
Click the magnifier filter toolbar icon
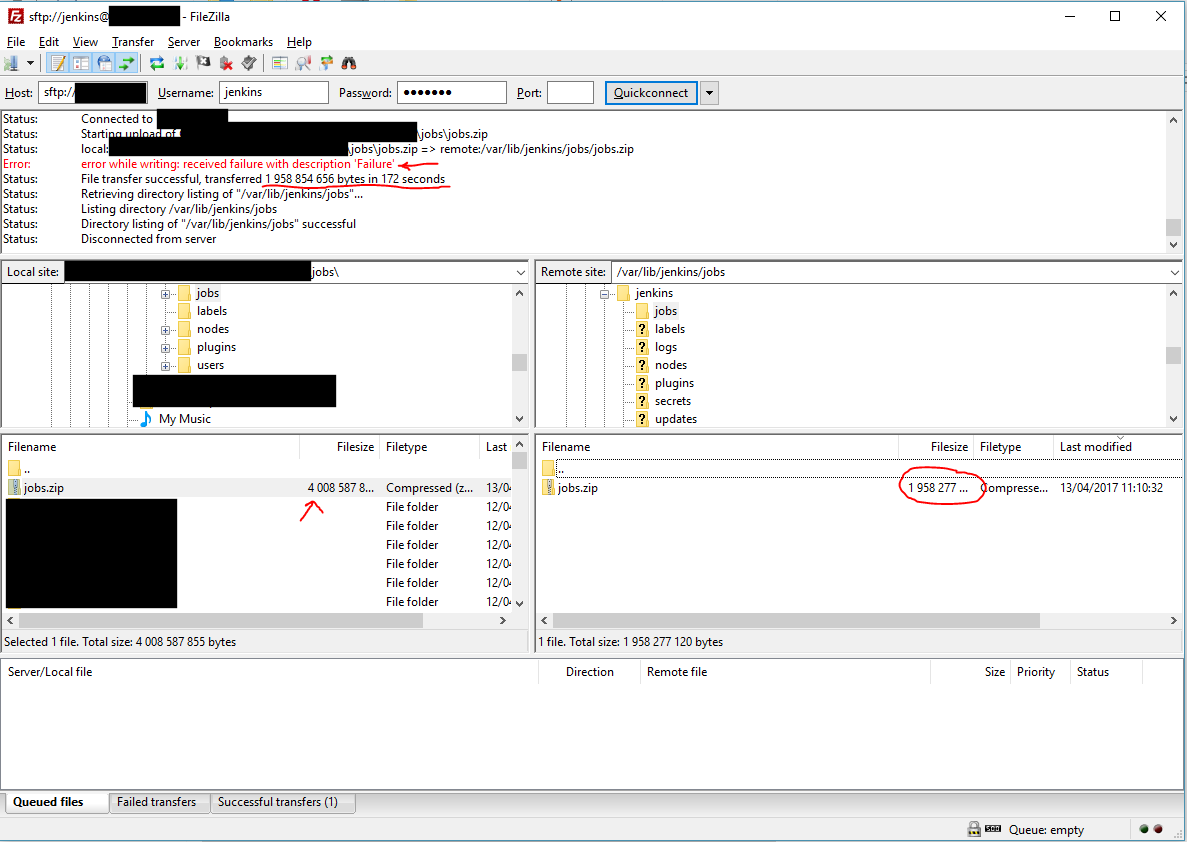pyautogui.click(x=303, y=64)
